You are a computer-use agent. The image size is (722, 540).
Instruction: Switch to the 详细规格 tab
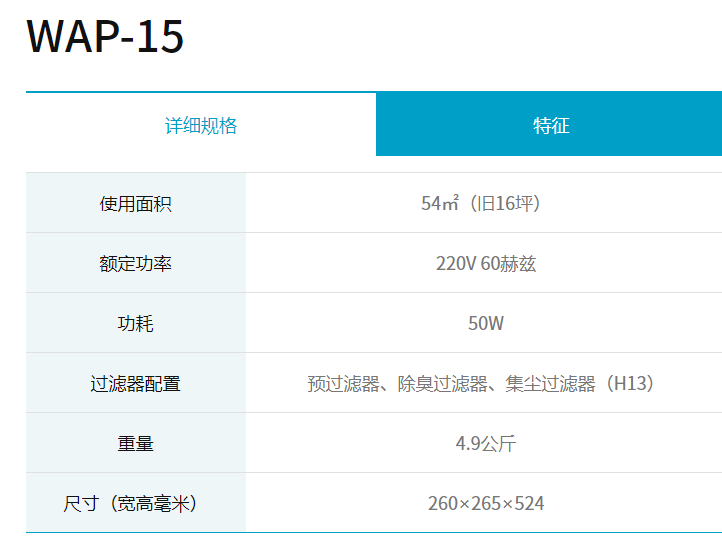coord(201,126)
